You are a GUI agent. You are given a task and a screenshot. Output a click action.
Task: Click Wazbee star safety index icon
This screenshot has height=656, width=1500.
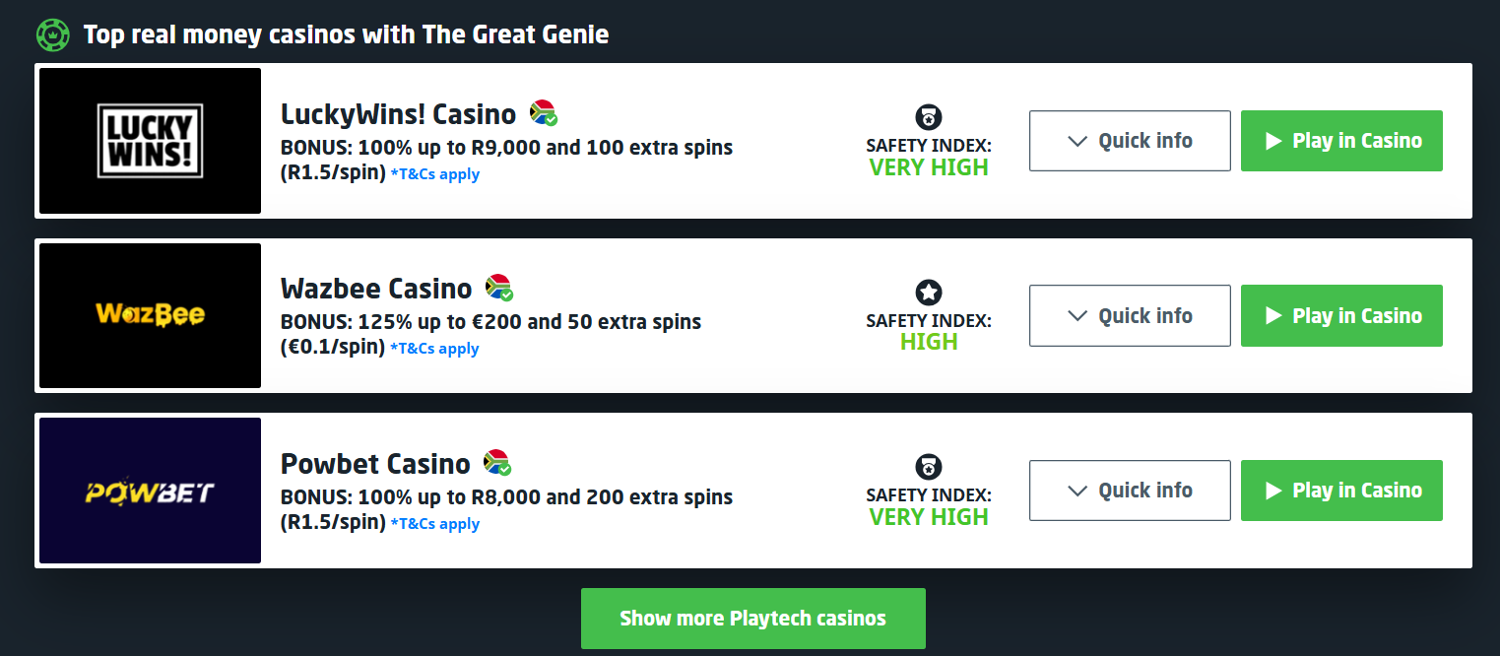[928, 292]
